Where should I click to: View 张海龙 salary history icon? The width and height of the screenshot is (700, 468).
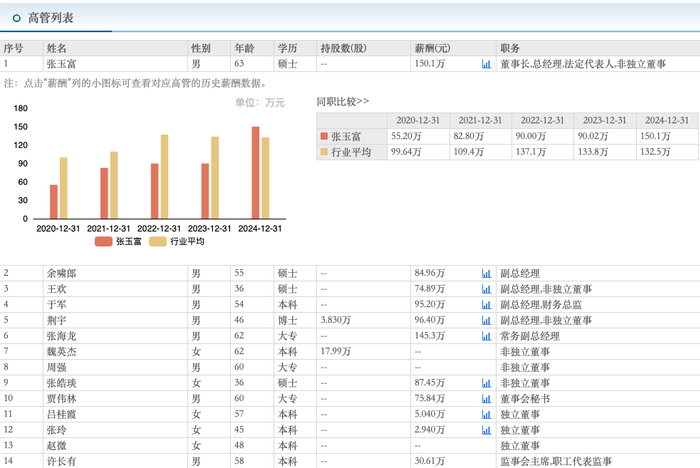click(486, 336)
